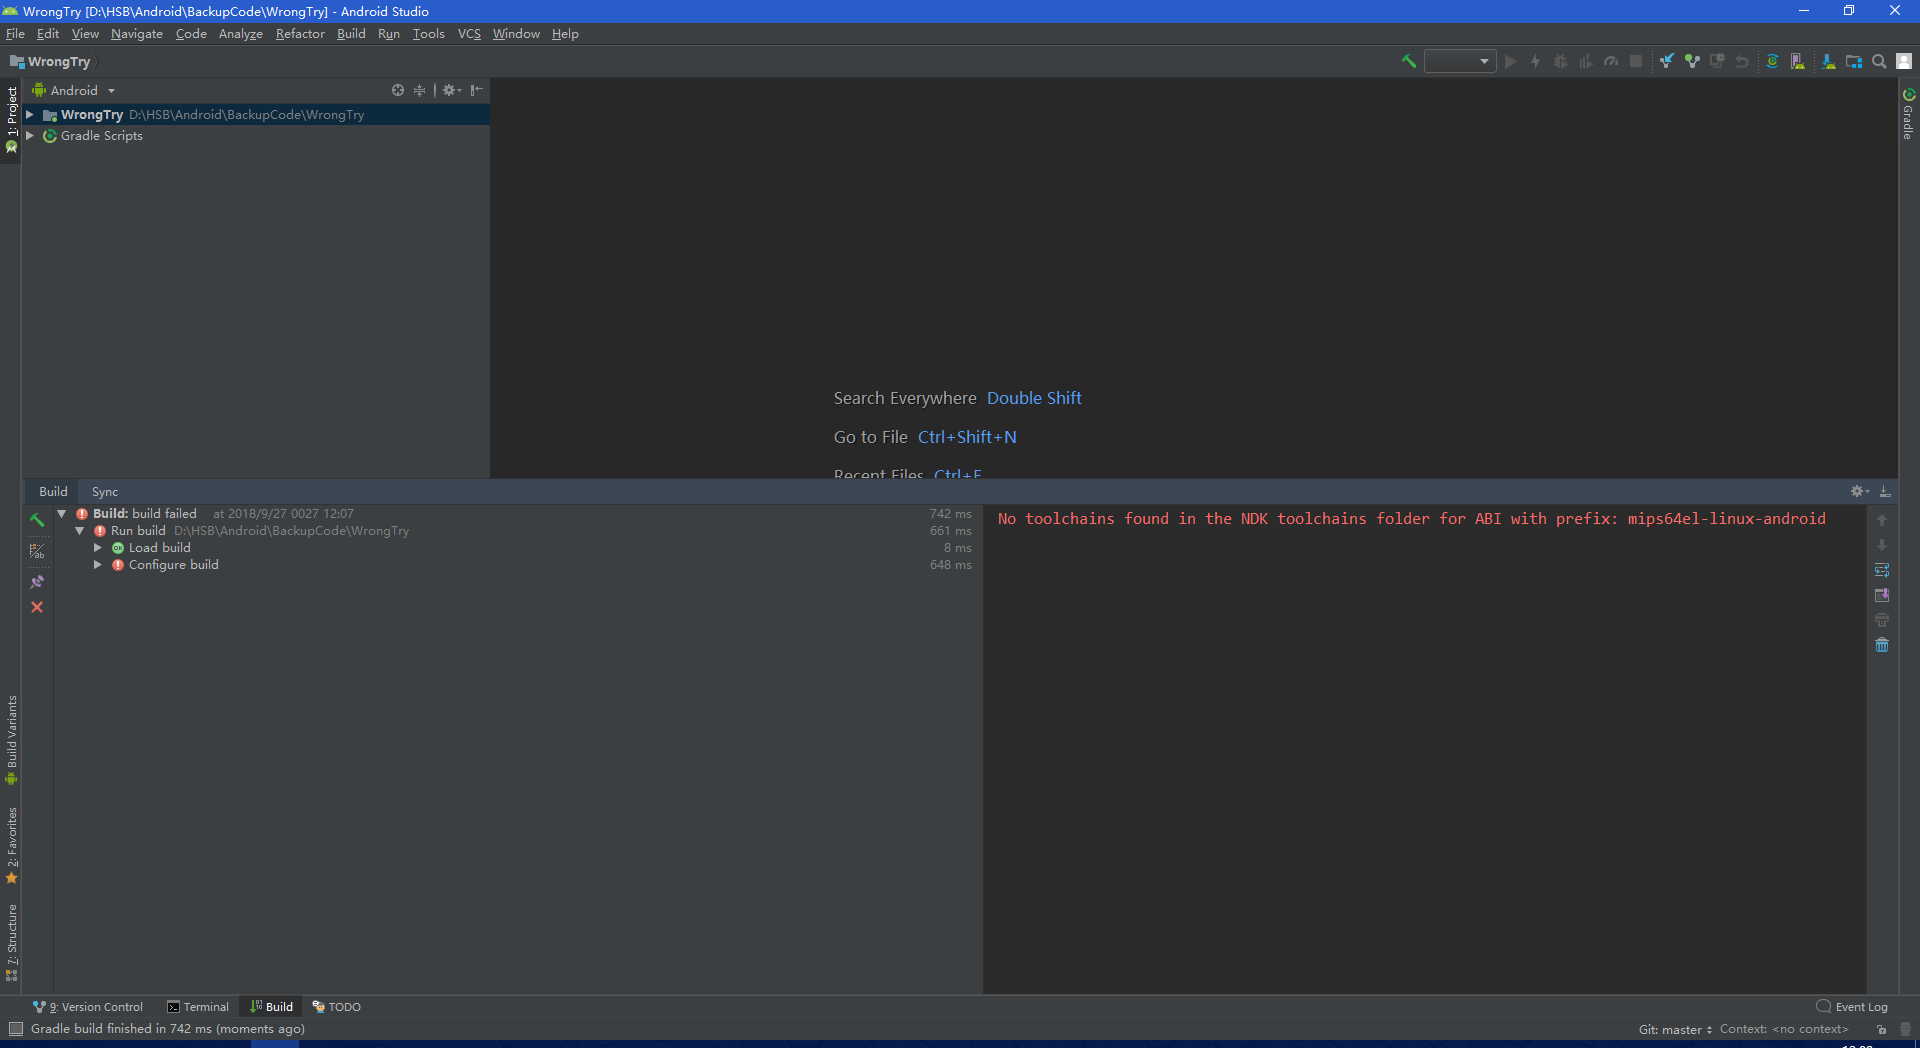Click Scroll from Source target icon in Project panel

(x=398, y=90)
